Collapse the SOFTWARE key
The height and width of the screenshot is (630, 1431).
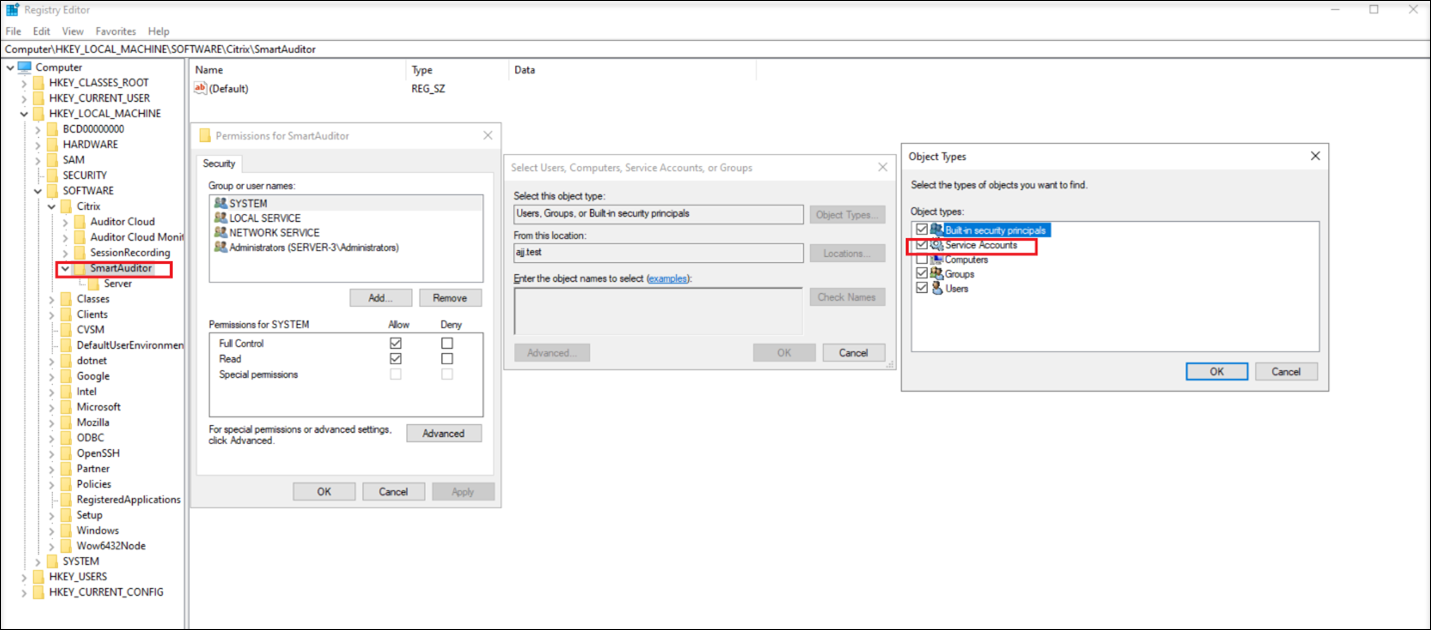coord(37,190)
